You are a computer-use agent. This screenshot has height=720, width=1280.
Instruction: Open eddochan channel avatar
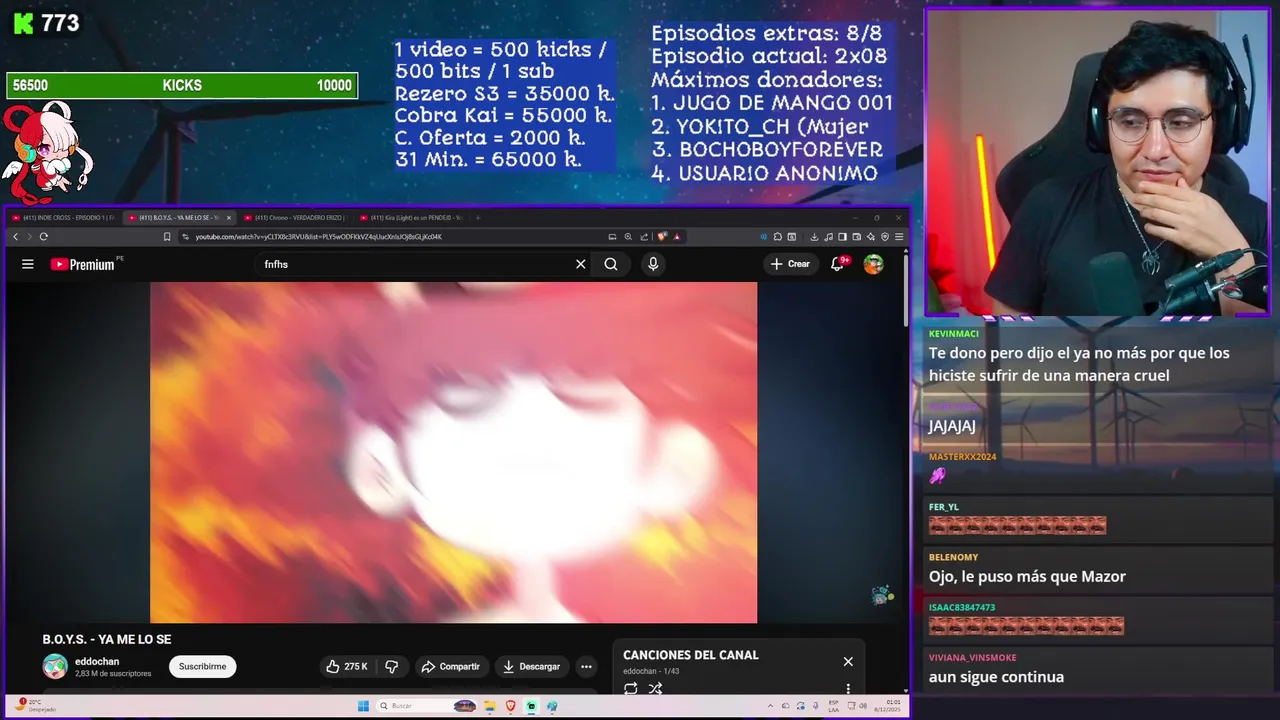tap(55, 666)
